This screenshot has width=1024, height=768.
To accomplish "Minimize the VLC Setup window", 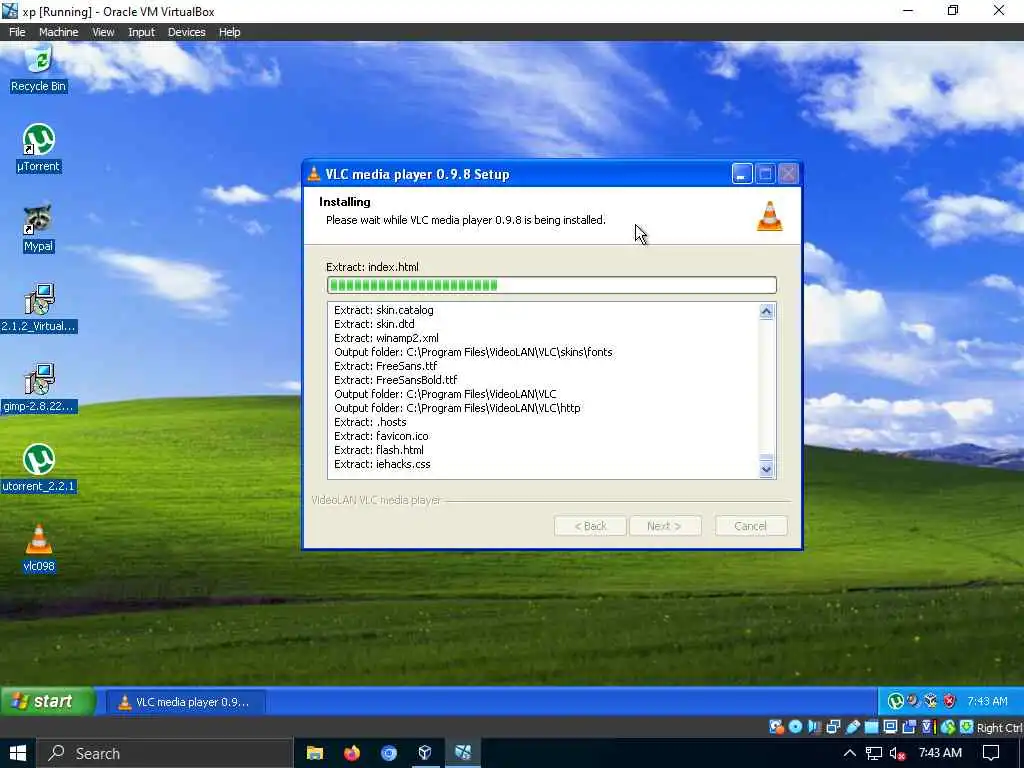I will (742, 174).
